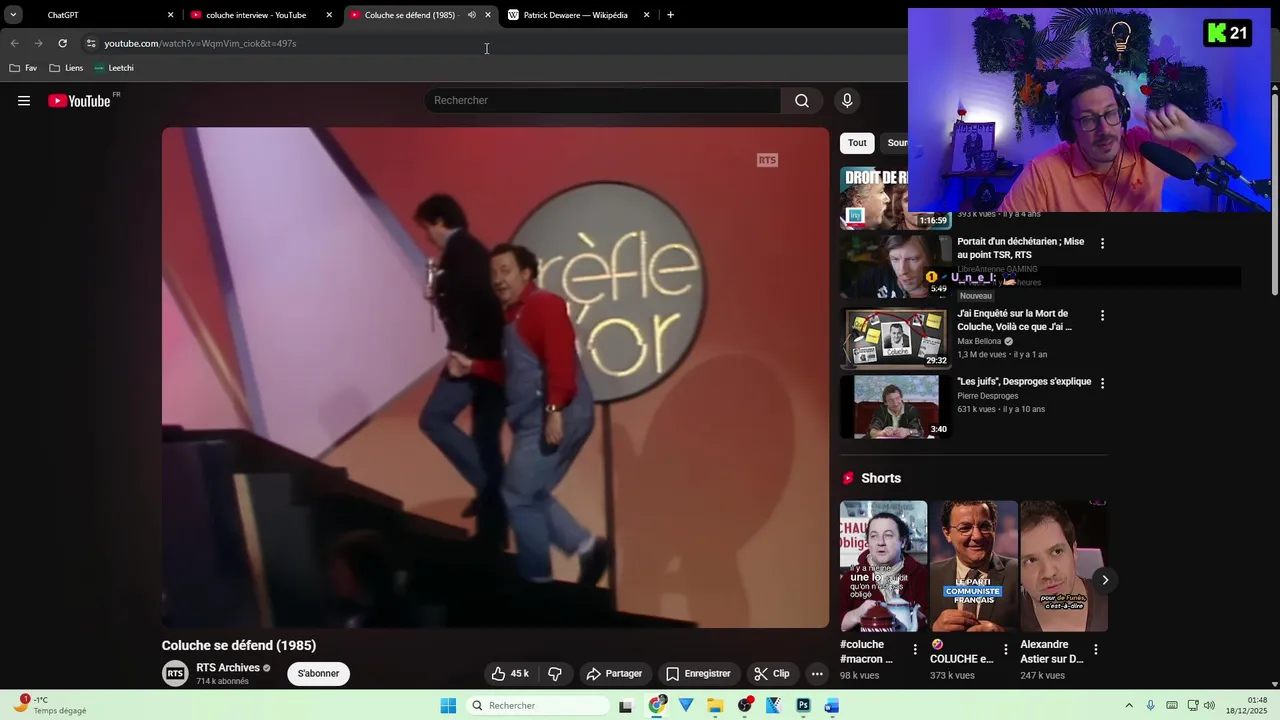Open options menu for COLUCHE short
Screen dimensions: 1280x720
1005,649
